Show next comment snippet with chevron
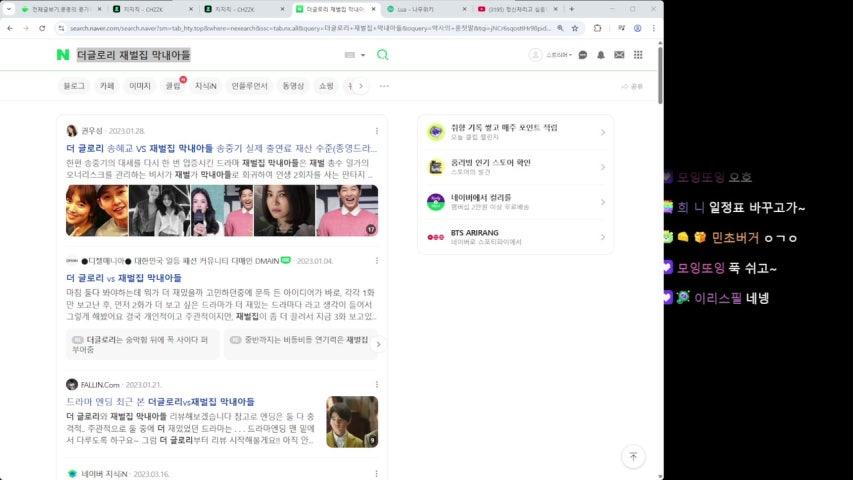 coord(378,344)
